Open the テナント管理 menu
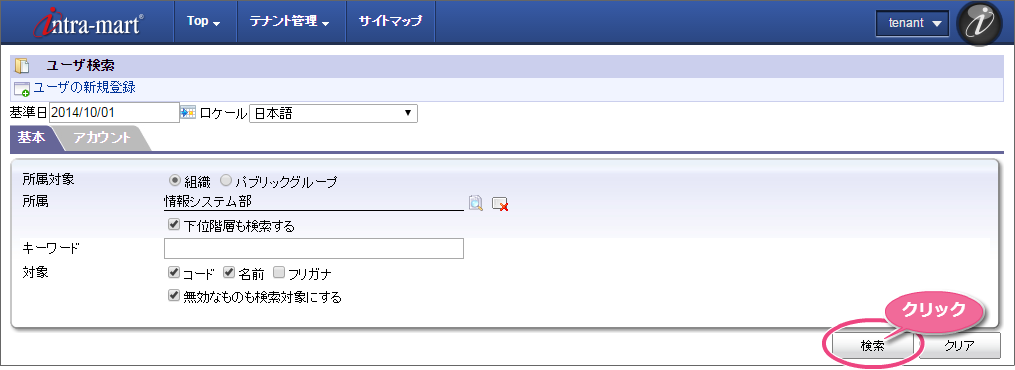The image size is (1015, 370). coord(289,21)
